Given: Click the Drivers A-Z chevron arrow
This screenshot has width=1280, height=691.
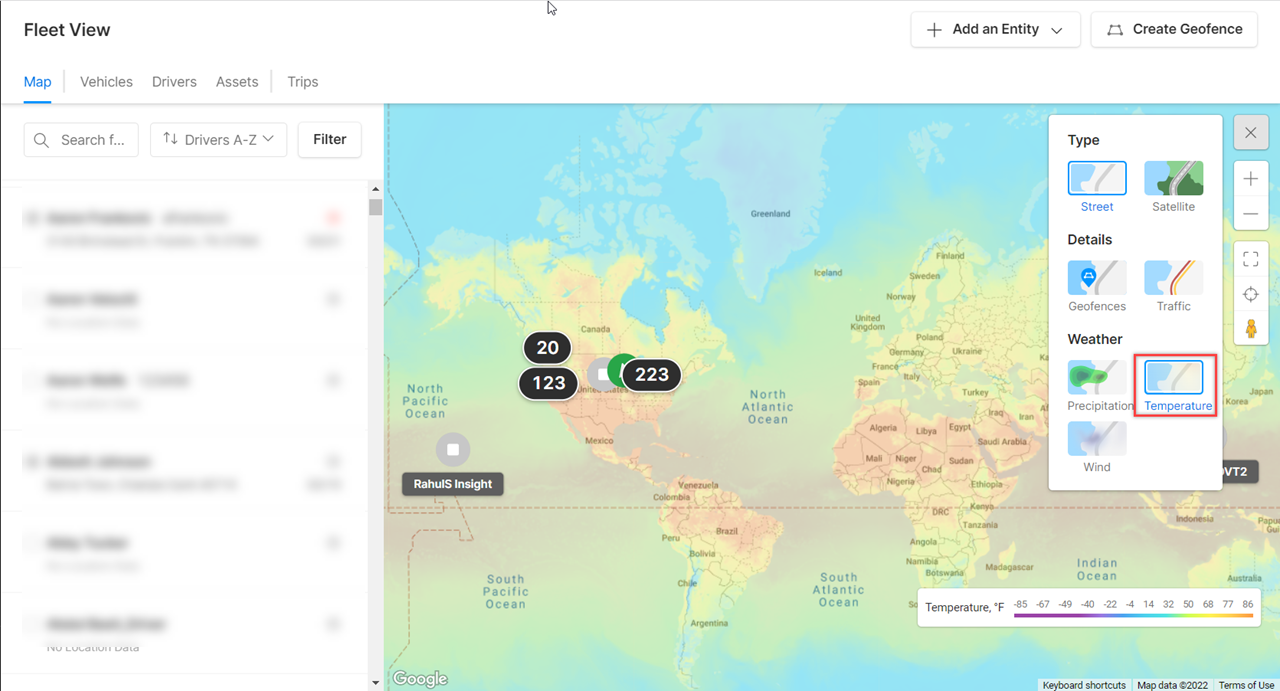Looking at the screenshot, I should pos(268,139).
